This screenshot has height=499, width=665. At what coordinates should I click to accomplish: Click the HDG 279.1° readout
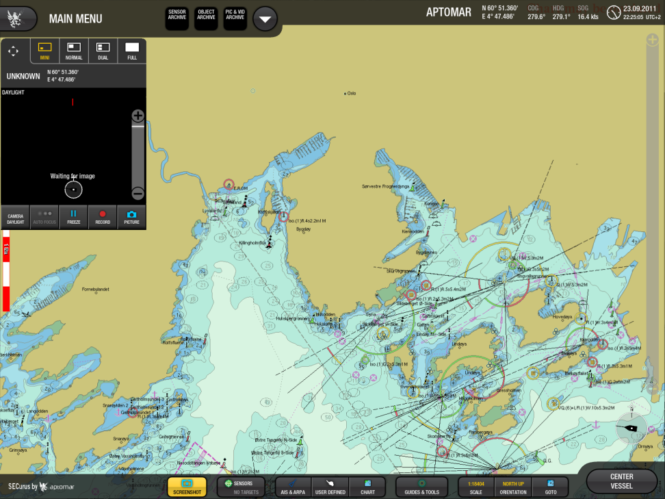point(561,13)
